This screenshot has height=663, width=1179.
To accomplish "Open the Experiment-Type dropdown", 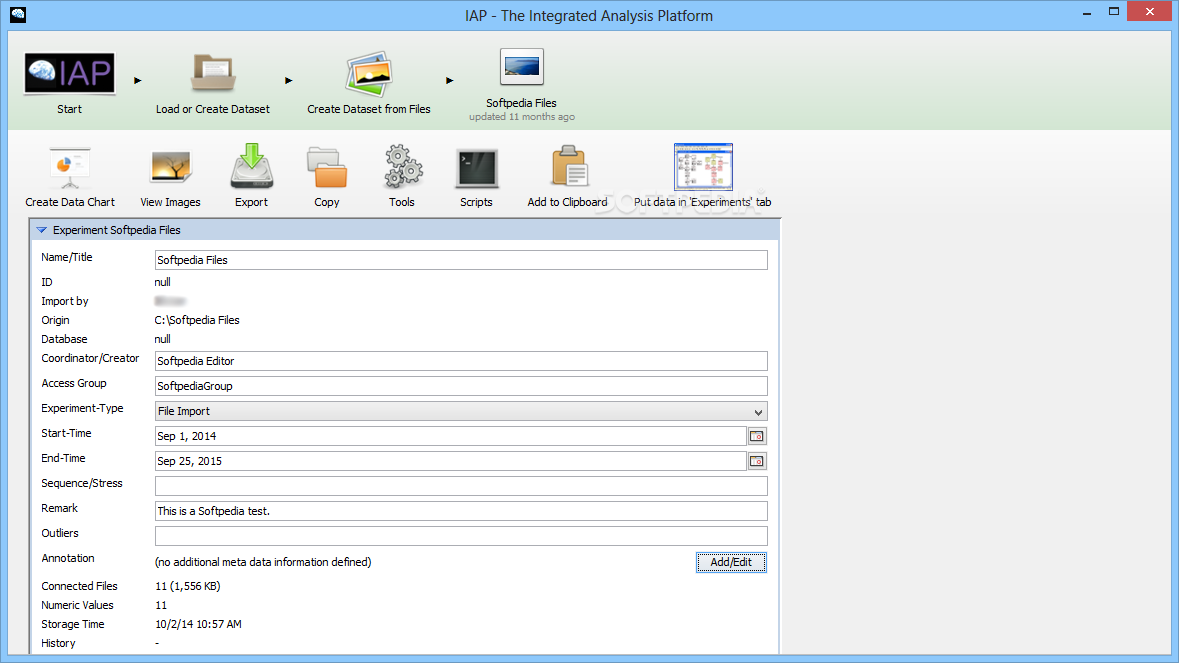I will (x=461, y=411).
